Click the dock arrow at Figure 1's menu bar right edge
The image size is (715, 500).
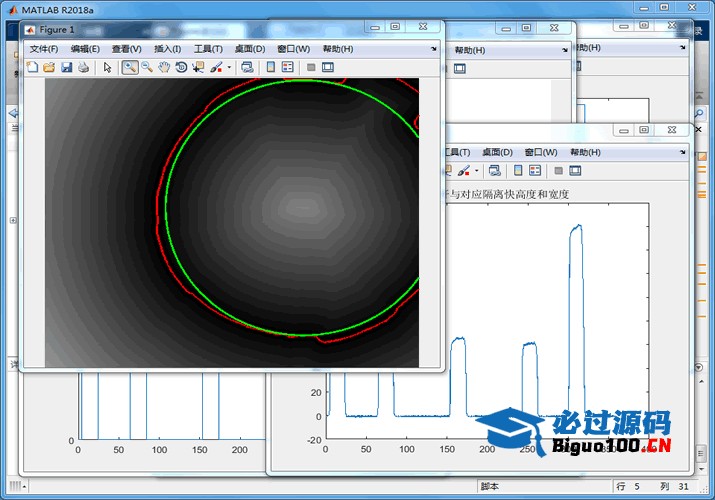point(433,48)
